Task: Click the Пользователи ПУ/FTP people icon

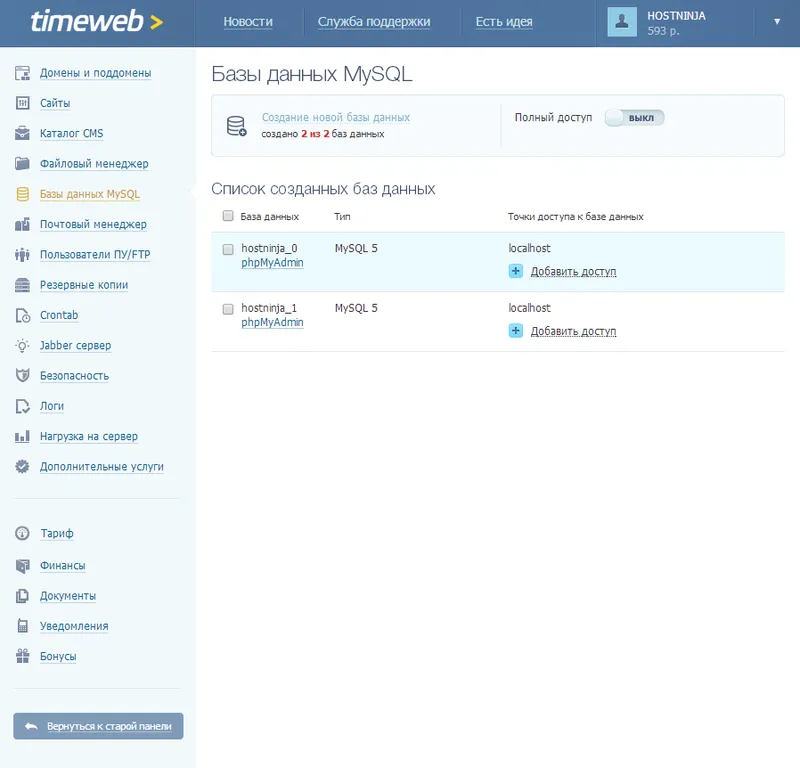Action: 22,254
